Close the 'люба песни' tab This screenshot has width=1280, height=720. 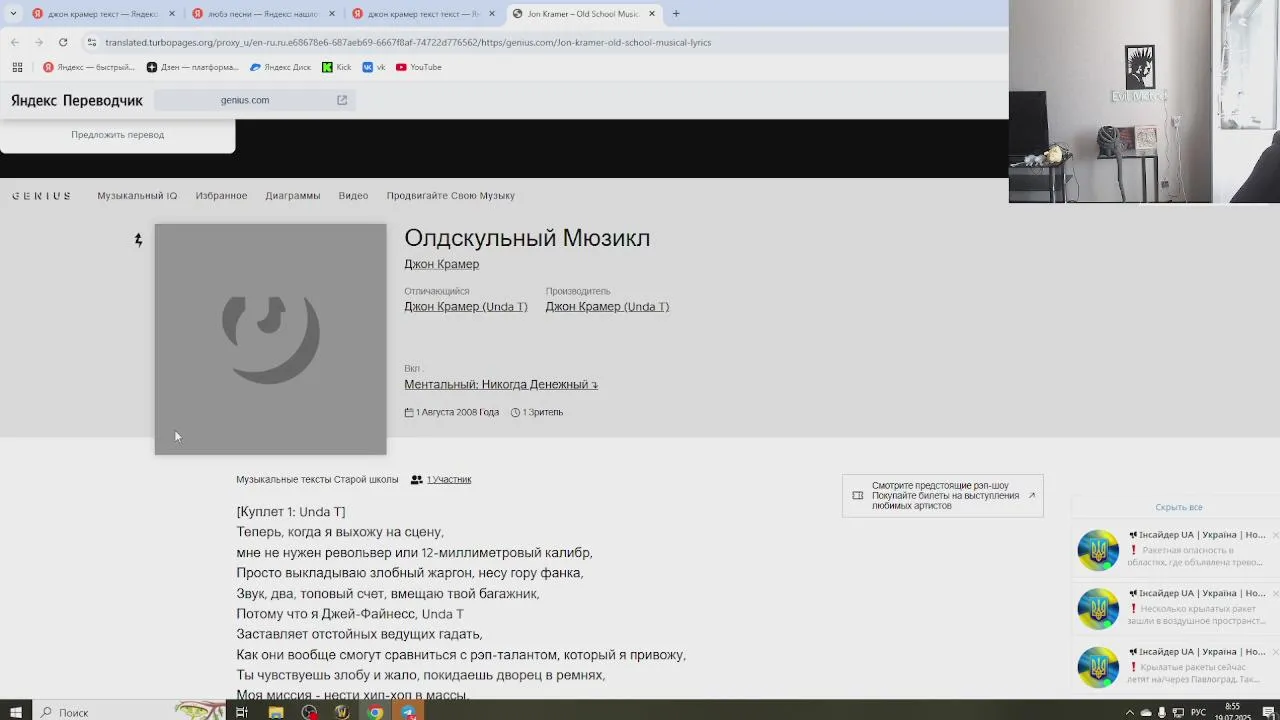tap(332, 14)
